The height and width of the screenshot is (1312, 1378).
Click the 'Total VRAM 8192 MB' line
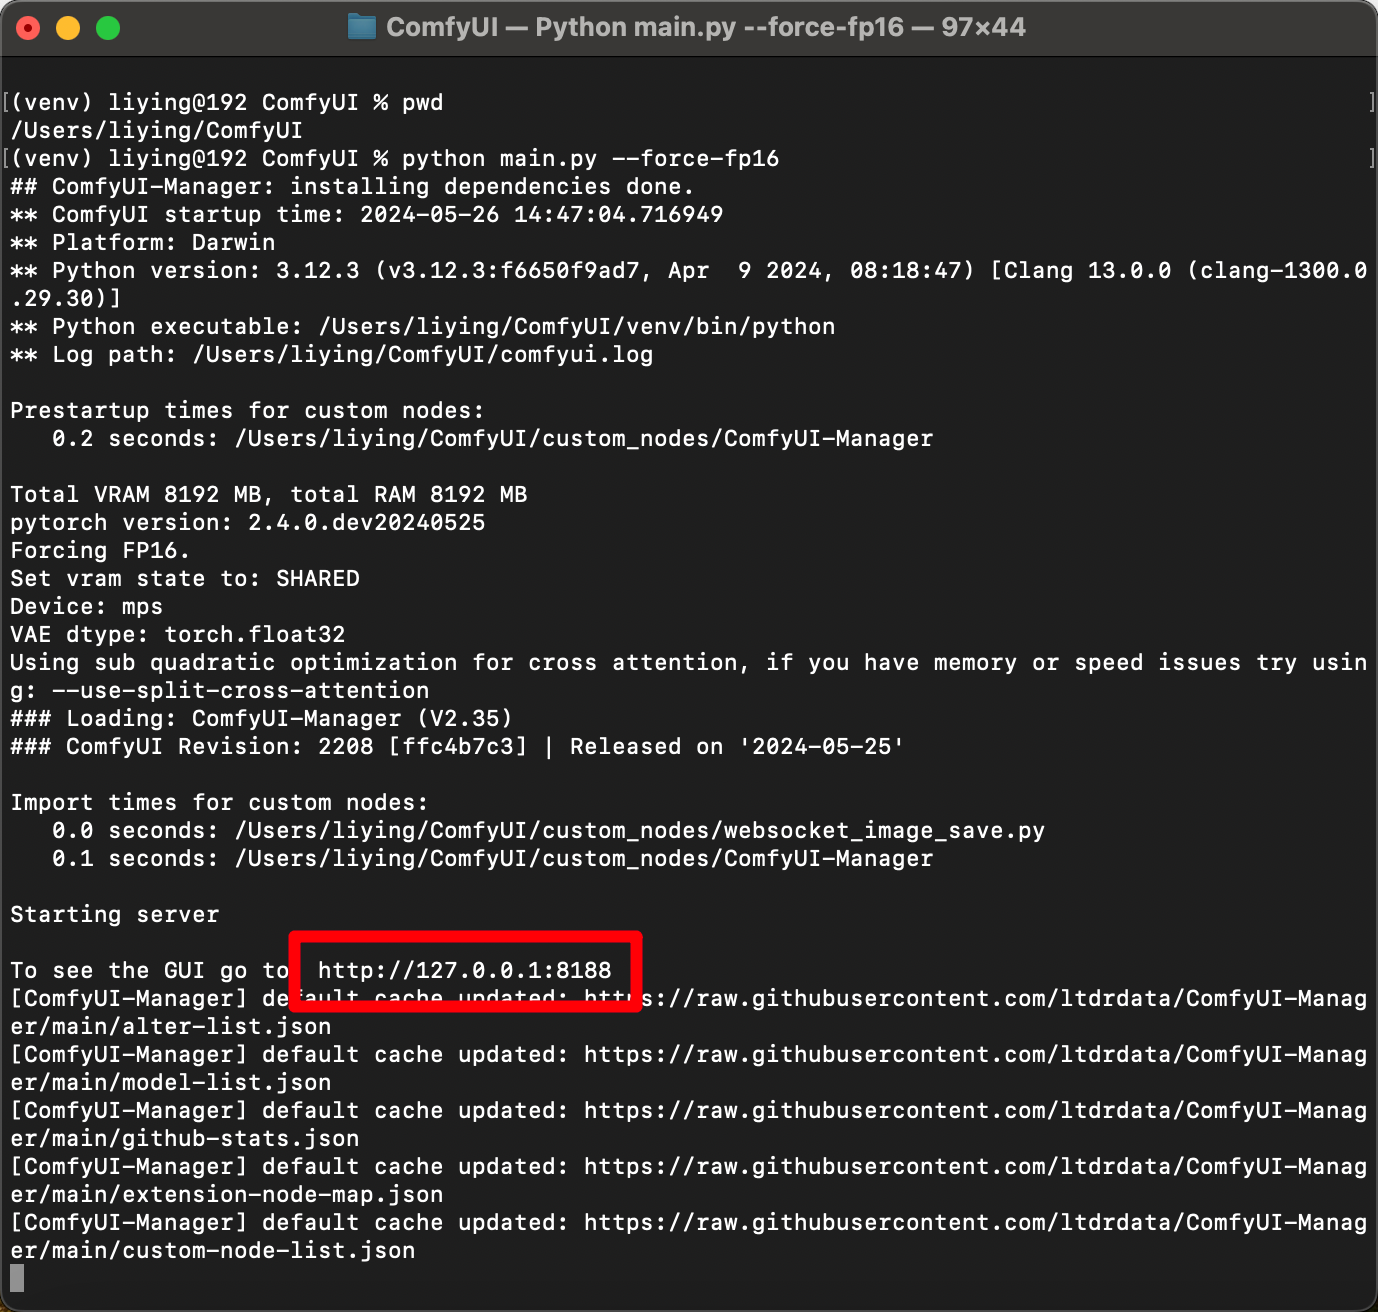pyautogui.click(x=268, y=495)
